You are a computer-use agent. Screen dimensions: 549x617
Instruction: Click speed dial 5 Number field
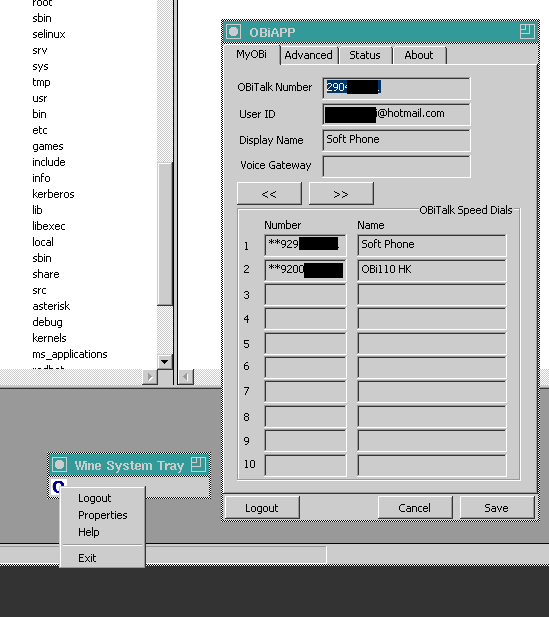tap(305, 344)
